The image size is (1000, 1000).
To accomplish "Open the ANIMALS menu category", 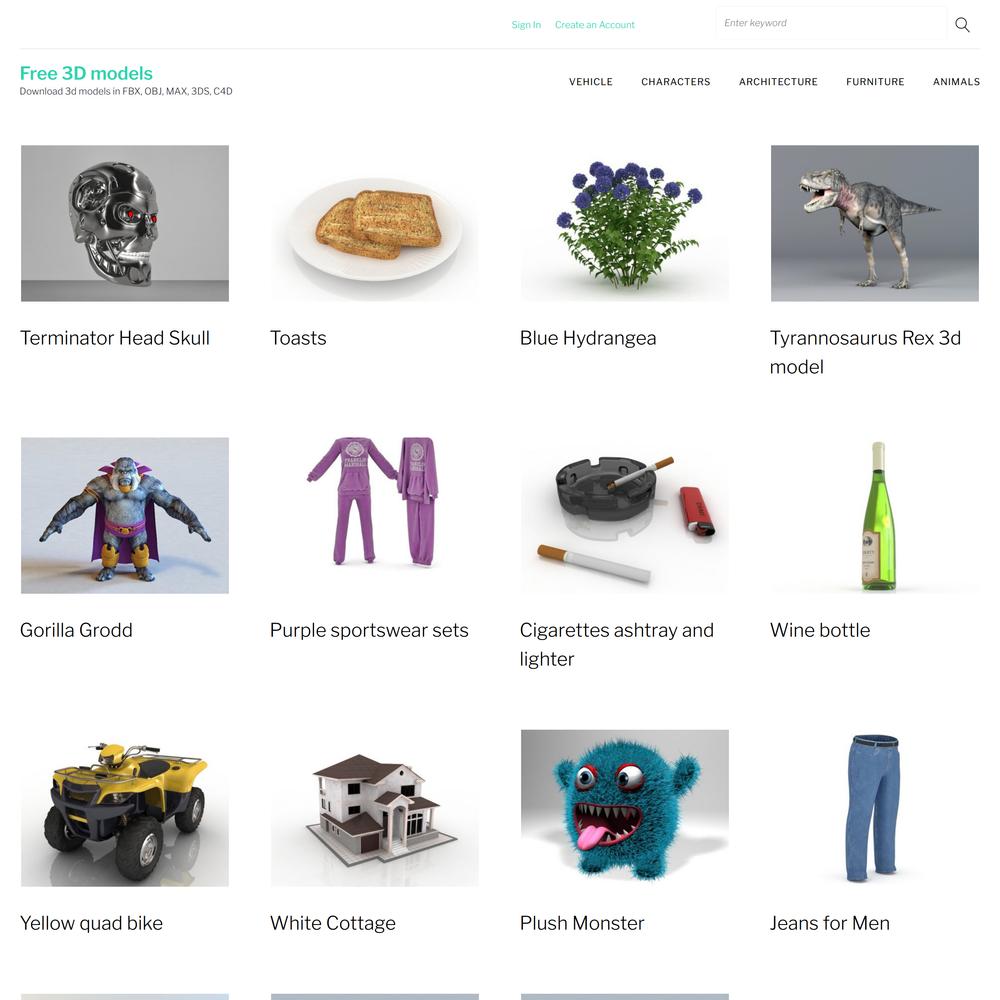I will click(956, 82).
